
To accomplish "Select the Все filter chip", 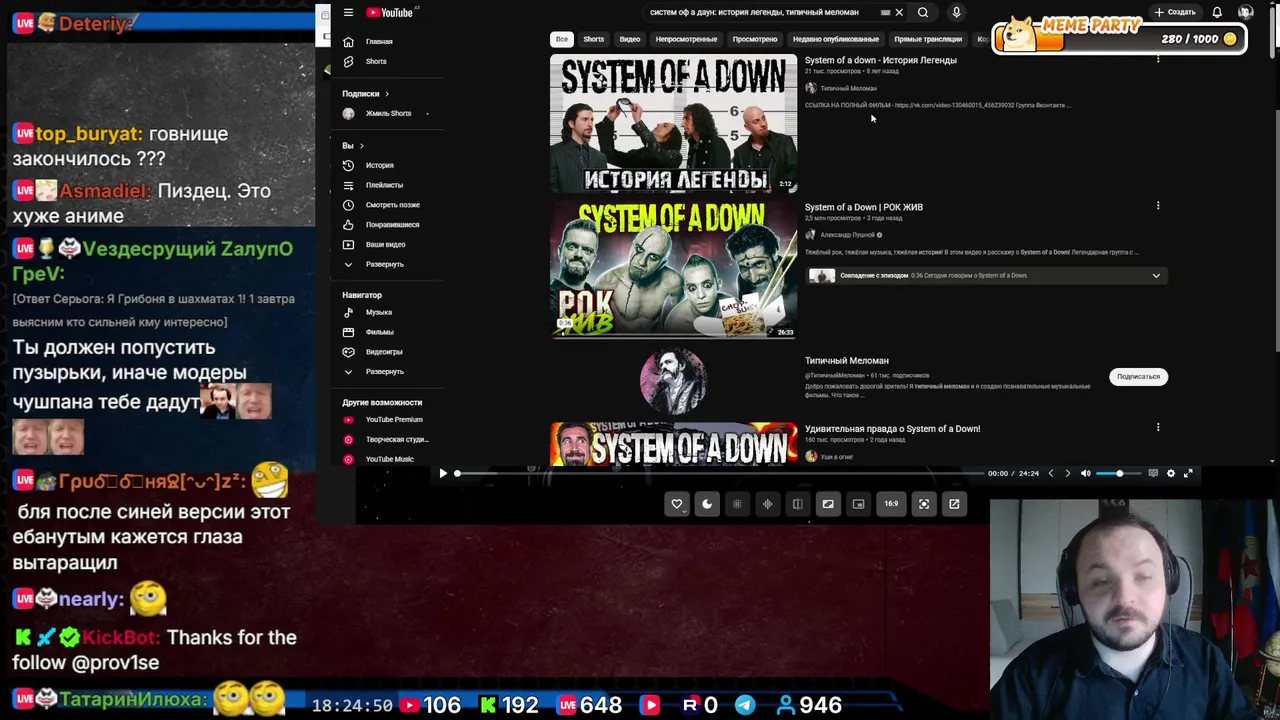I will point(562,39).
